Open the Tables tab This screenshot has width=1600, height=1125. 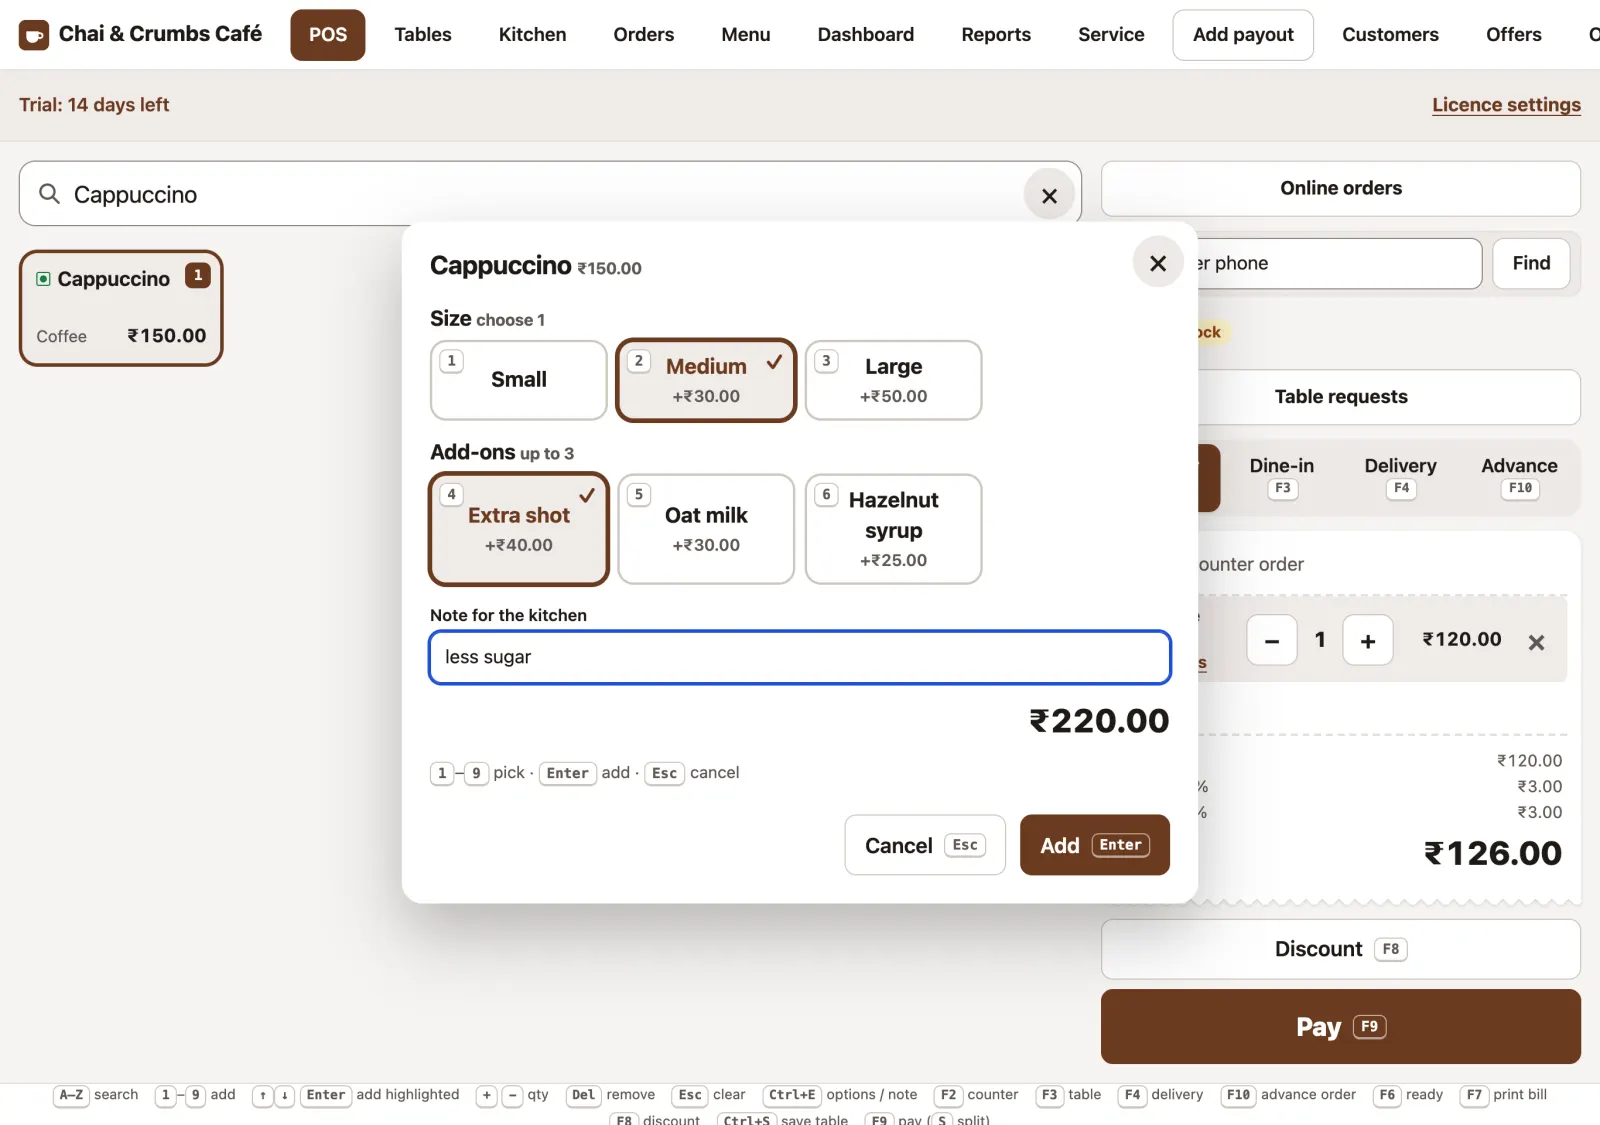[423, 35]
